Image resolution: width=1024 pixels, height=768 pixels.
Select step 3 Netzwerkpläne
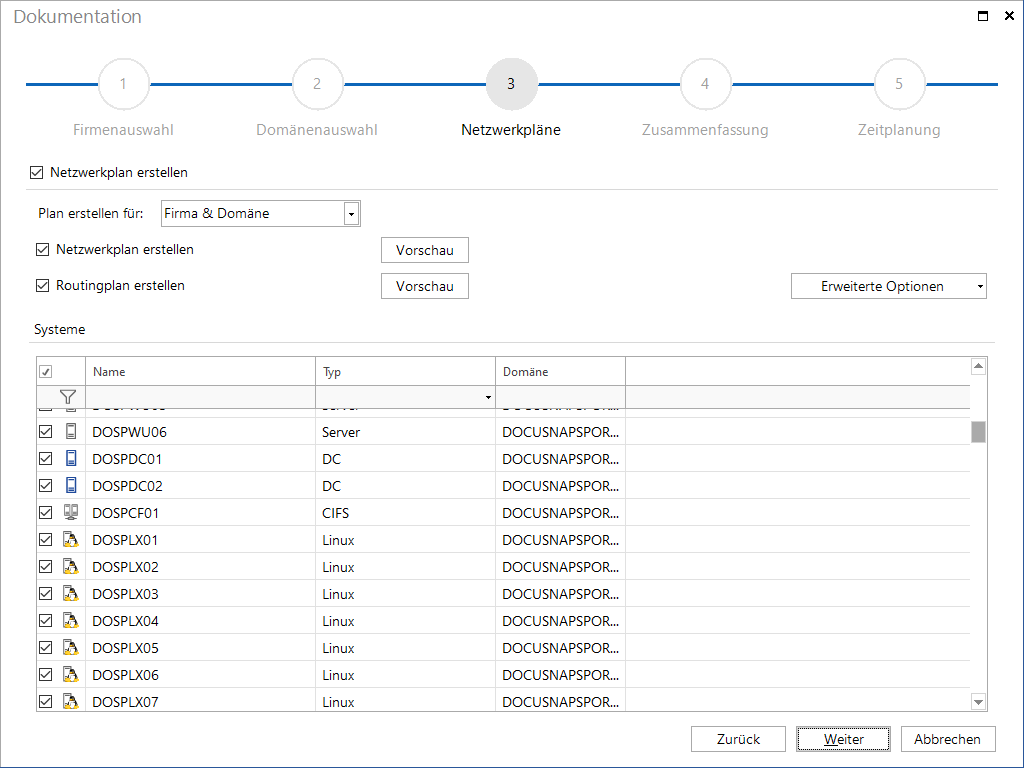(511, 84)
